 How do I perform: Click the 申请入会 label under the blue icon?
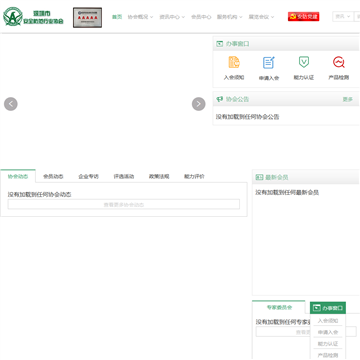pyautogui.click(x=269, y=78)
